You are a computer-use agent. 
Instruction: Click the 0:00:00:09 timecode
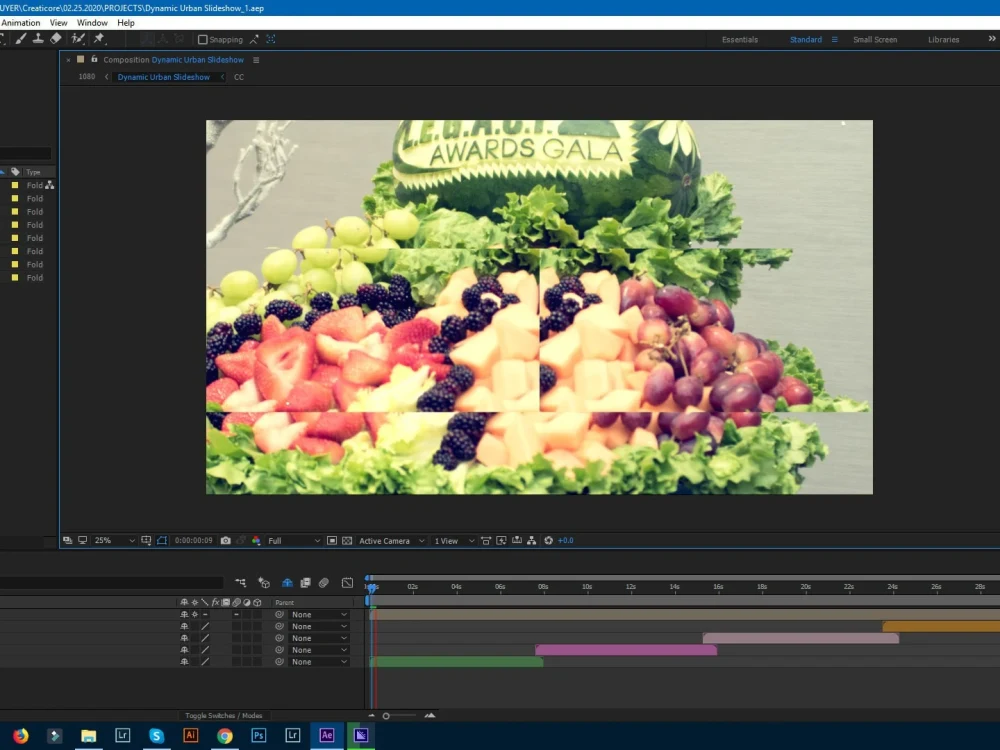click(x=193, y=540)
